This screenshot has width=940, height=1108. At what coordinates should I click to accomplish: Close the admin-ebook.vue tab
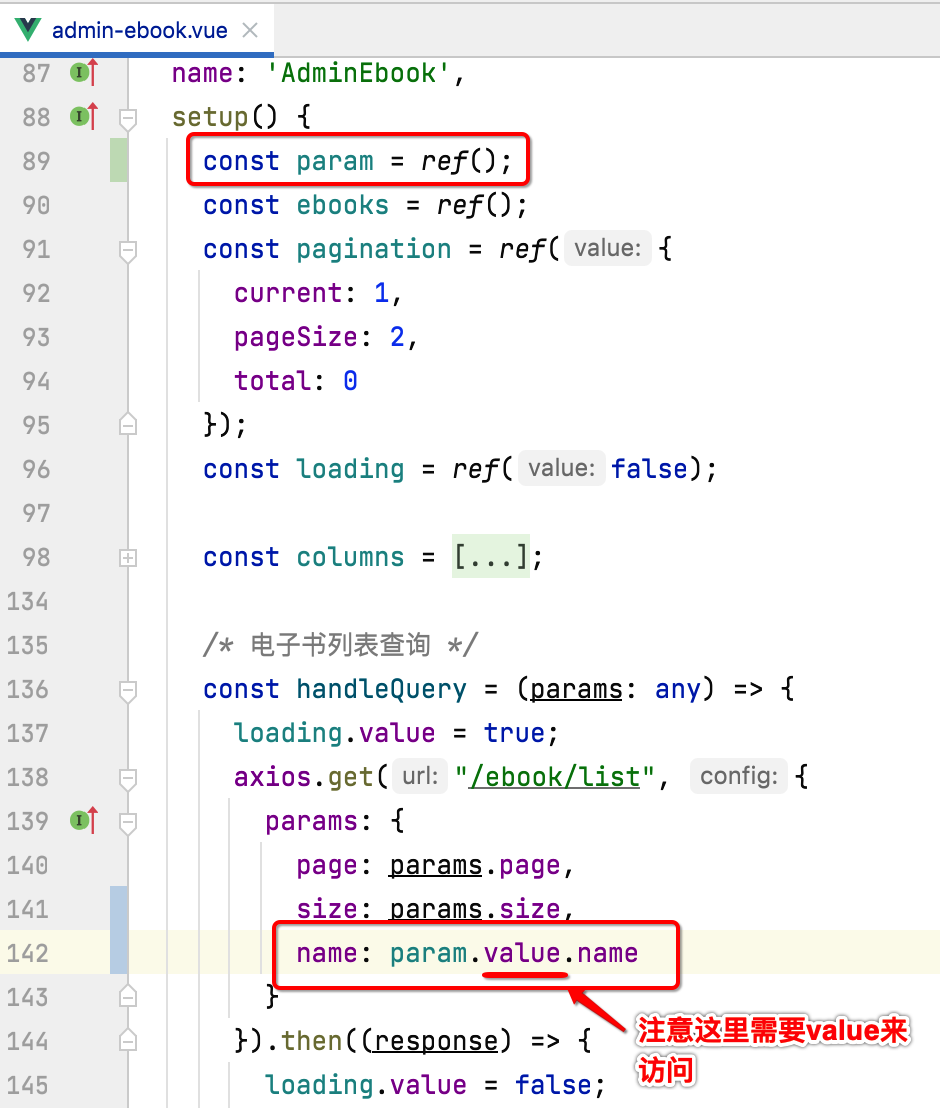click(x=250, y=30)
